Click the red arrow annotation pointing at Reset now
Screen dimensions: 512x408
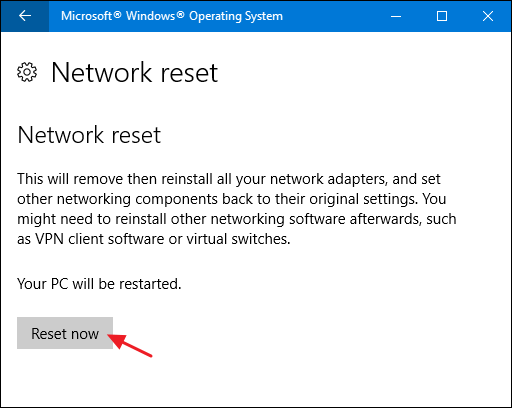point(130,346)
